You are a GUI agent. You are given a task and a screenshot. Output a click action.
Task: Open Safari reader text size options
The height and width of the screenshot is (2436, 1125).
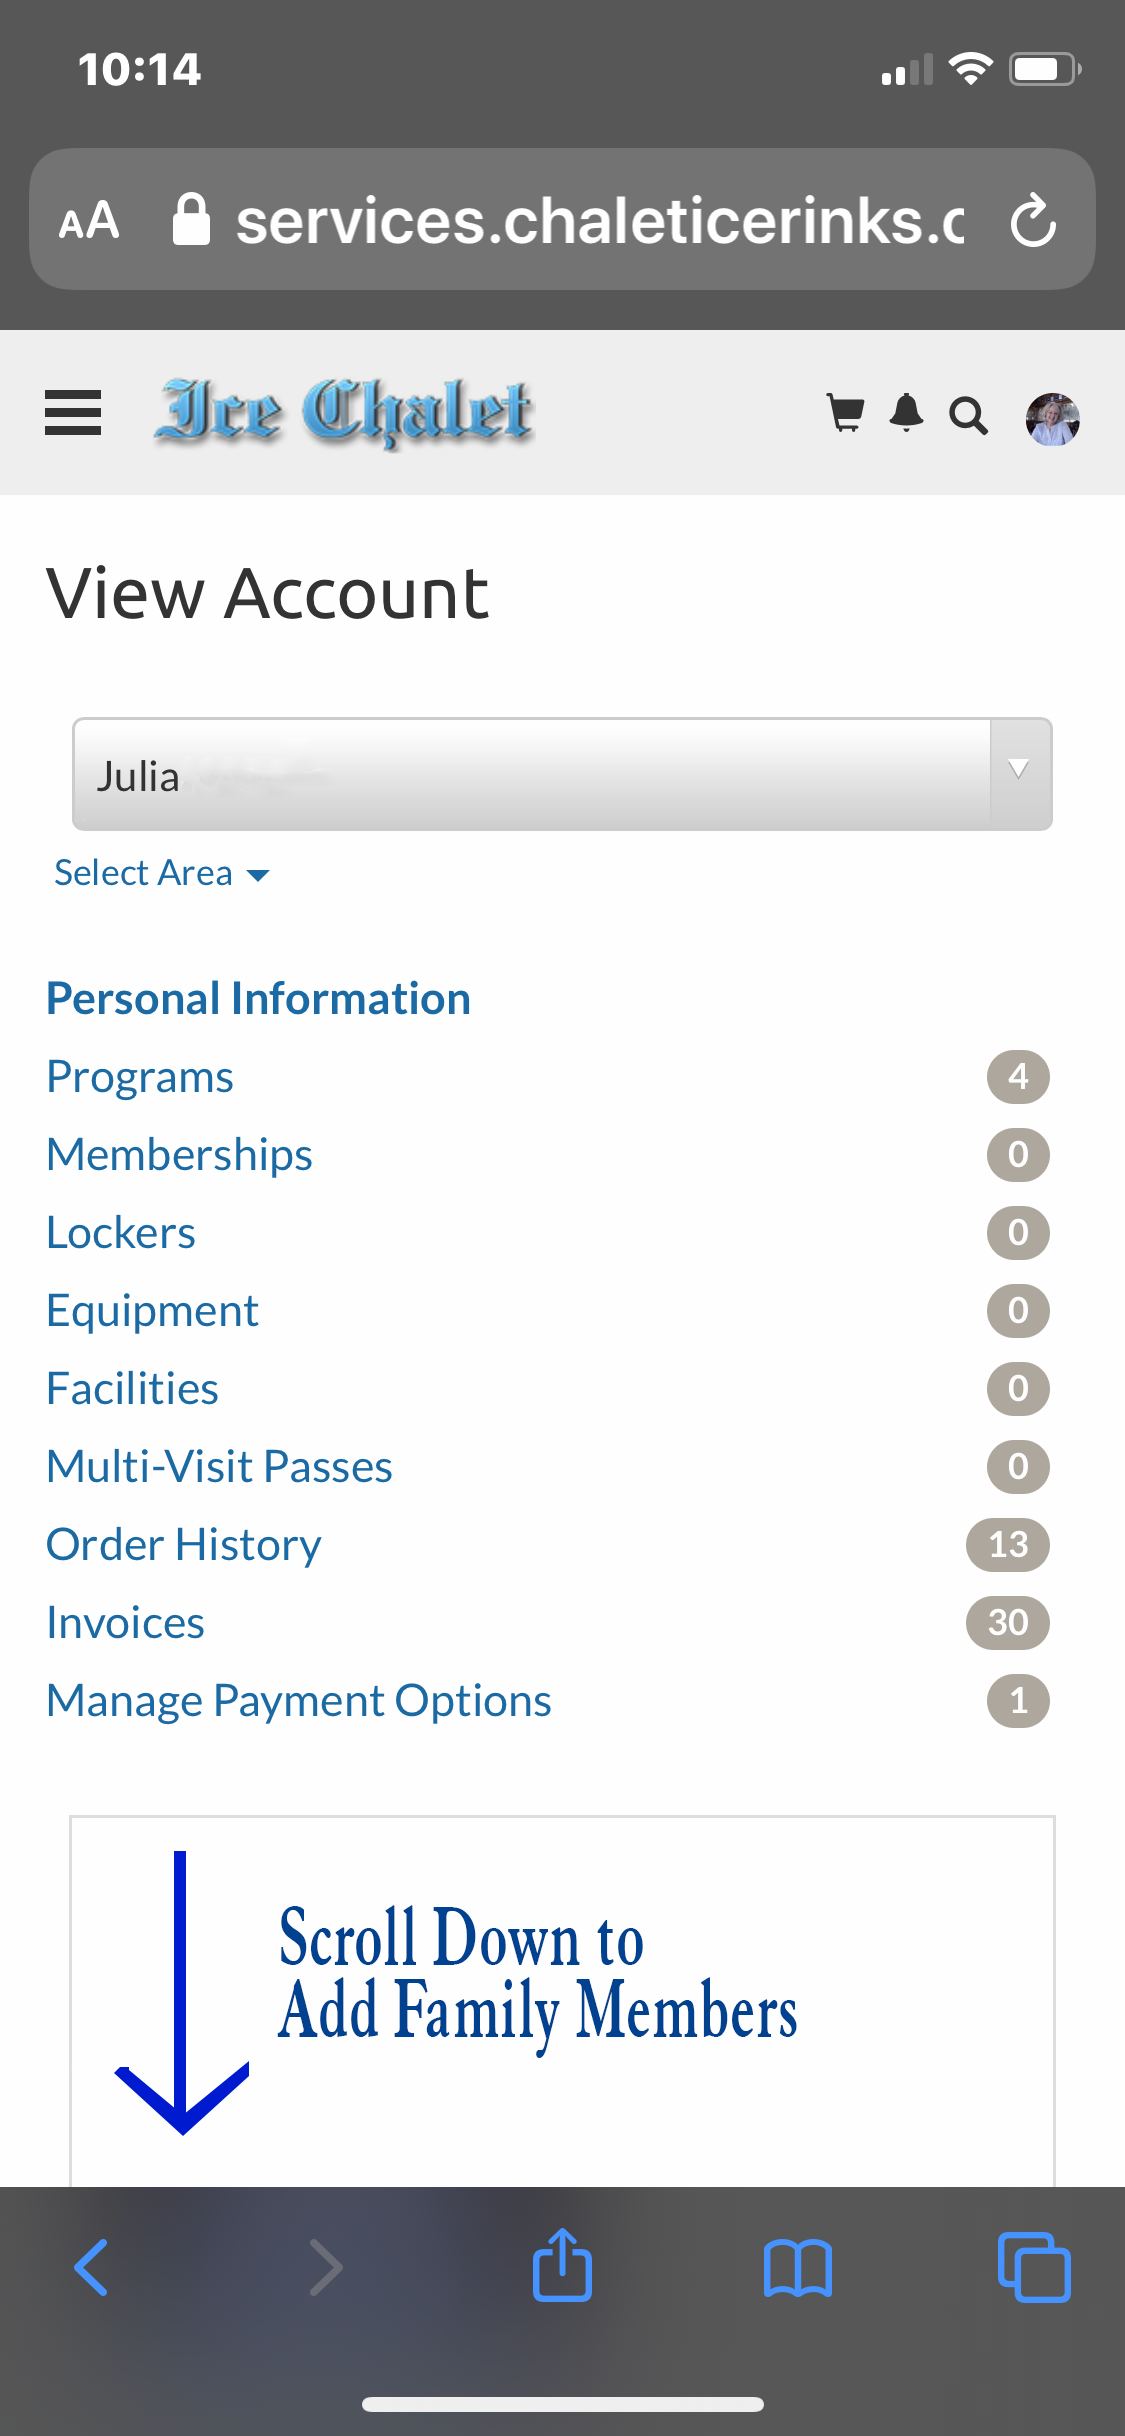click(89, 220)
